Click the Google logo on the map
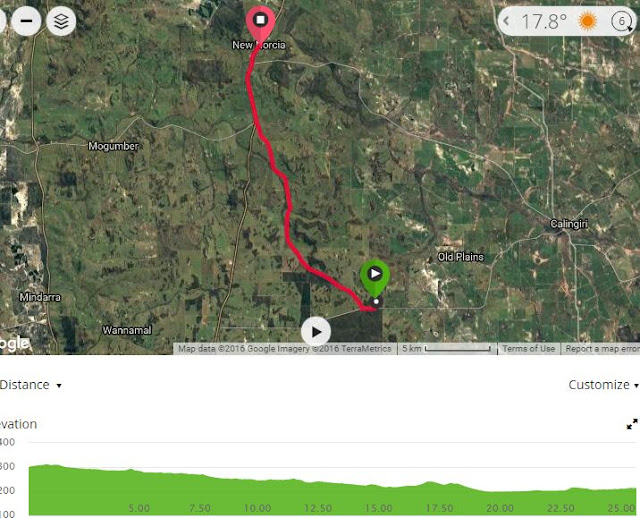Screen dimensions: 640x518 tap(15, 344)
